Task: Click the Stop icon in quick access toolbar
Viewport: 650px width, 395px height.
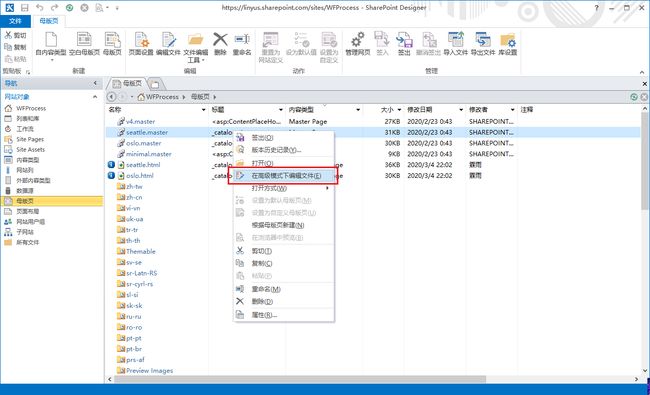Action: point(84,7)
